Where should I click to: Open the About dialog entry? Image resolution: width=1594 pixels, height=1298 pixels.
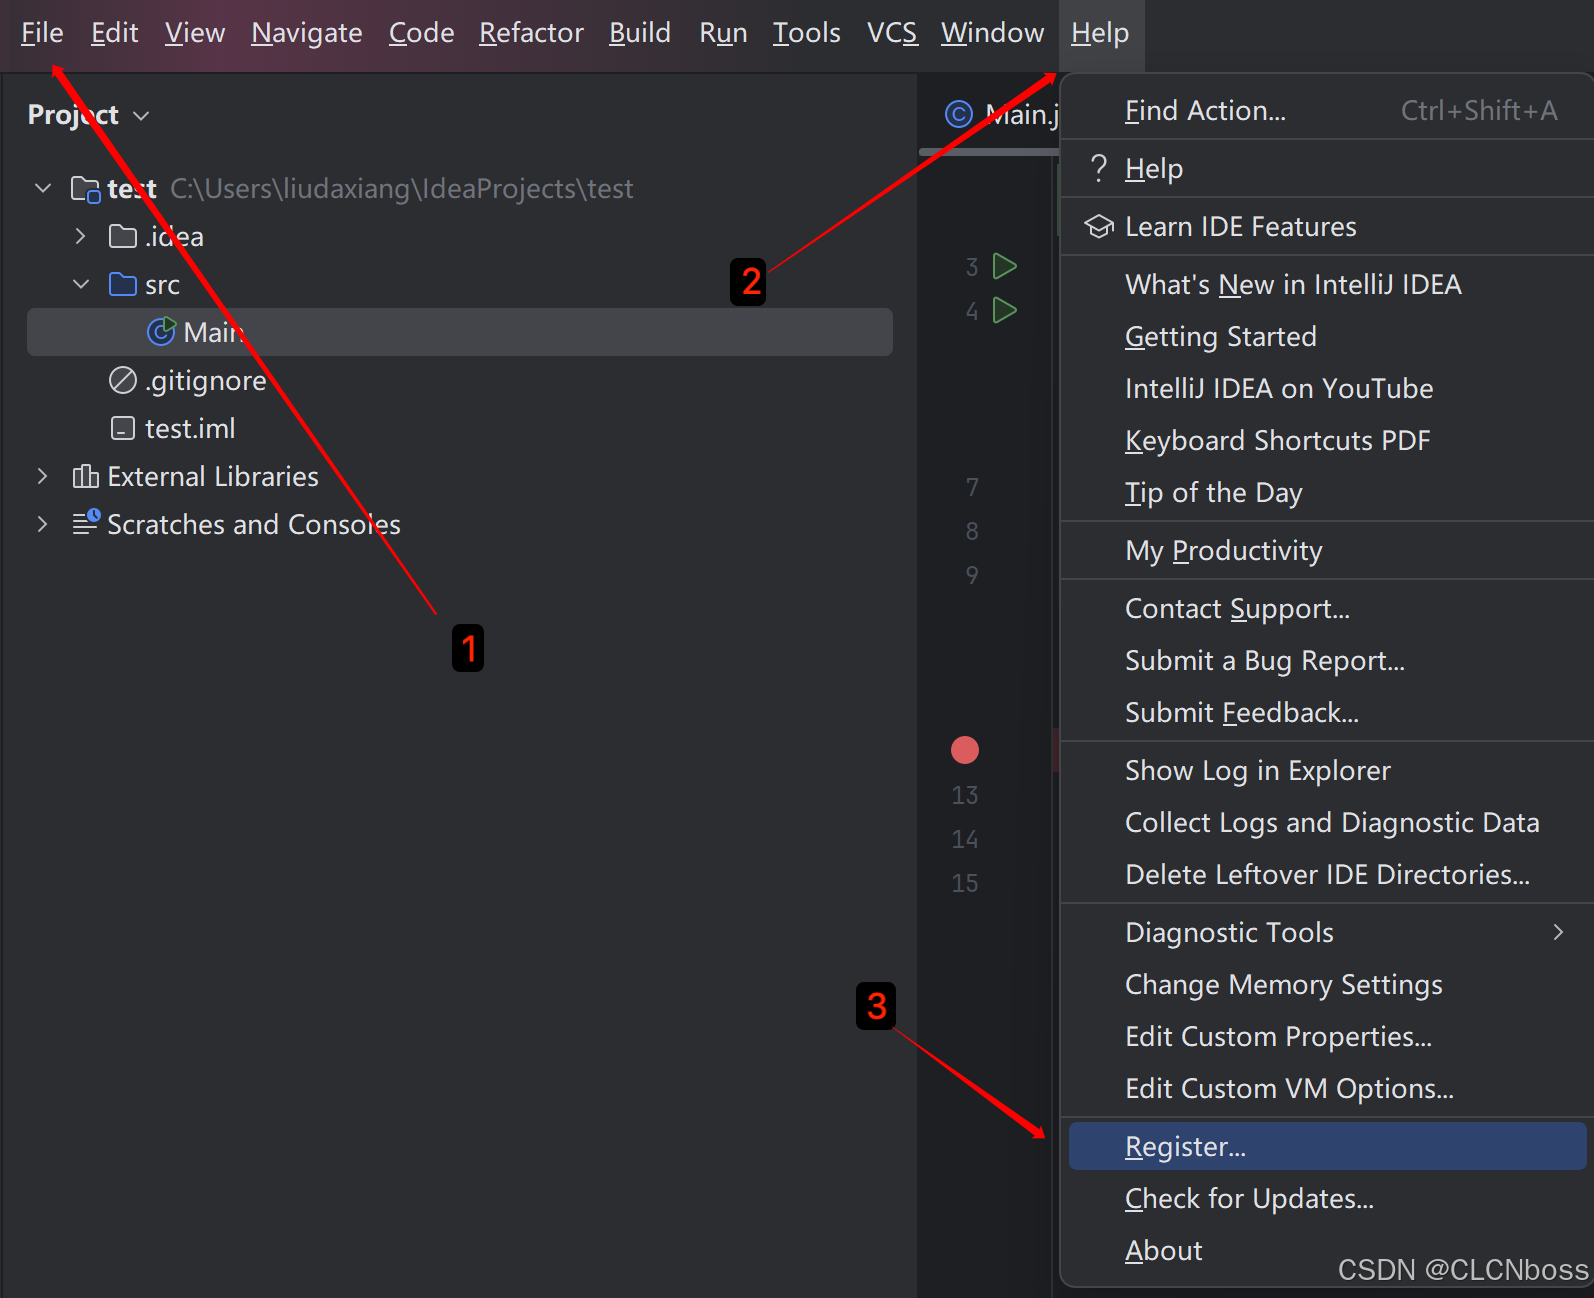[1327, 1250]
